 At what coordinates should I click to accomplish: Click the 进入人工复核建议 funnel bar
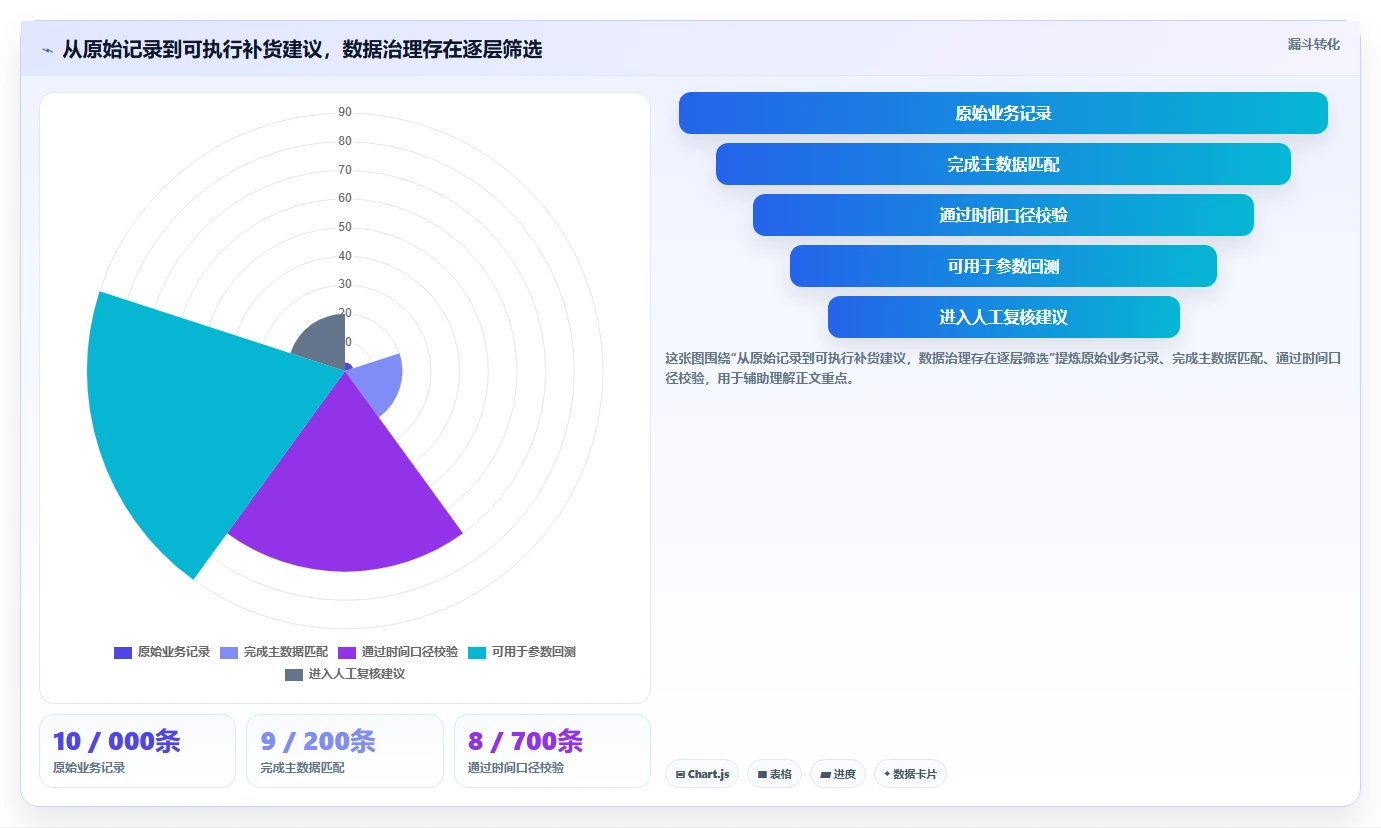click(1003, 317)
